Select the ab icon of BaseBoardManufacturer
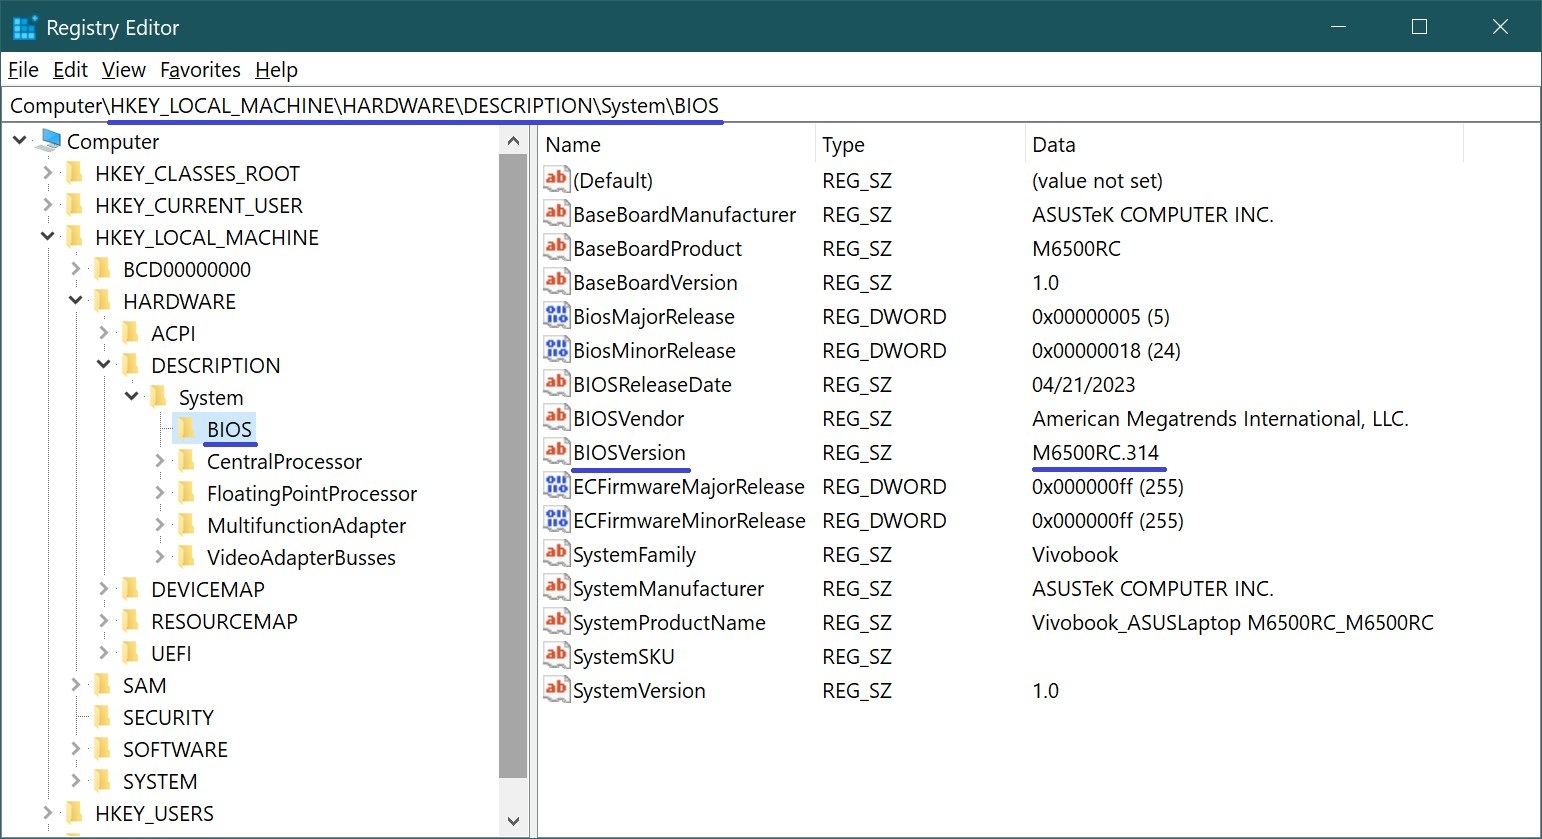This screenshot has height=839, width=1542. [x=556, y=214]
